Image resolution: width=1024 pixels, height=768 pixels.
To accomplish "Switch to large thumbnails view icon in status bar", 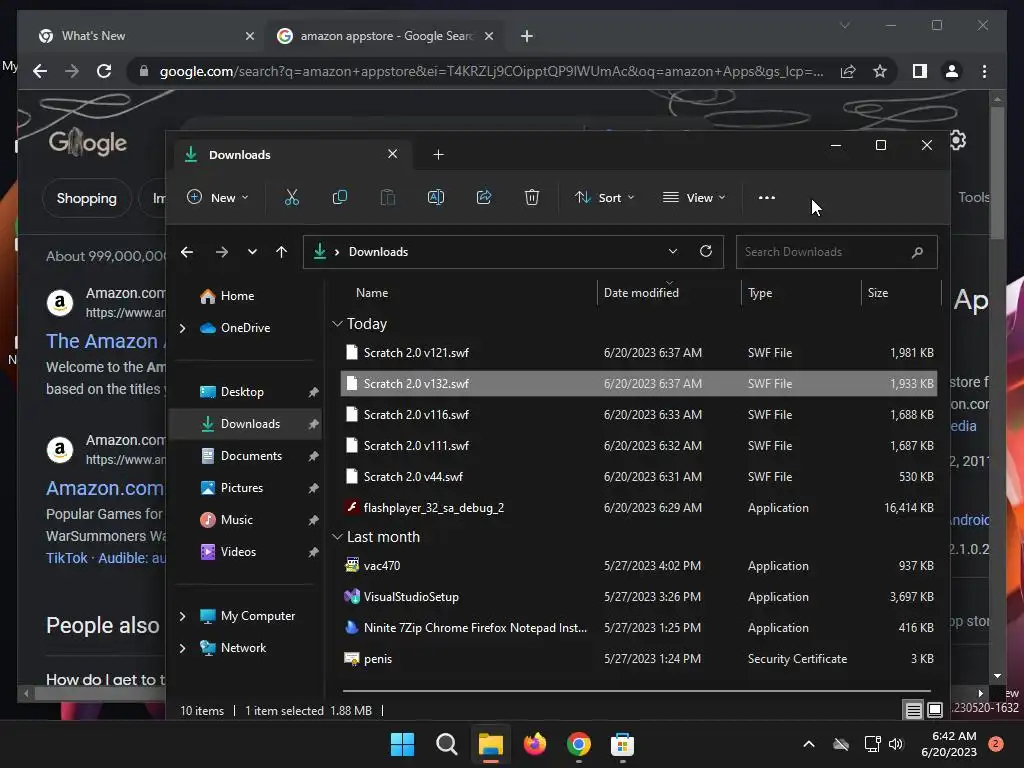I will click(x=935, y=710).
